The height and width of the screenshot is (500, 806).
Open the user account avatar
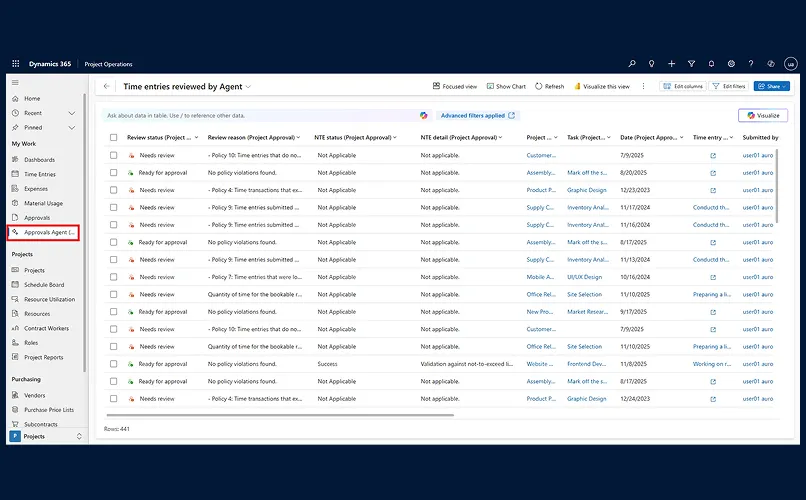coord(789,64)
